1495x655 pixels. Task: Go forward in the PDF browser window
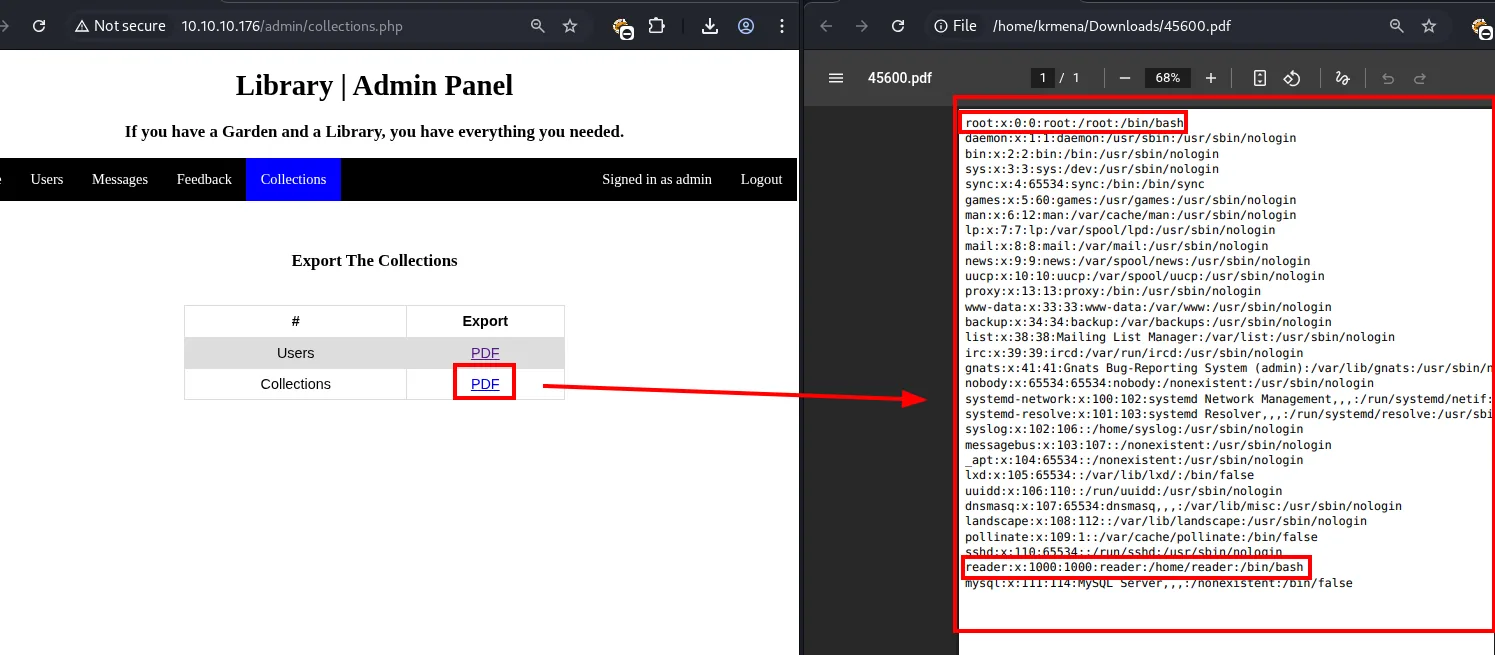pyautogui.click(x=862, y=26)
